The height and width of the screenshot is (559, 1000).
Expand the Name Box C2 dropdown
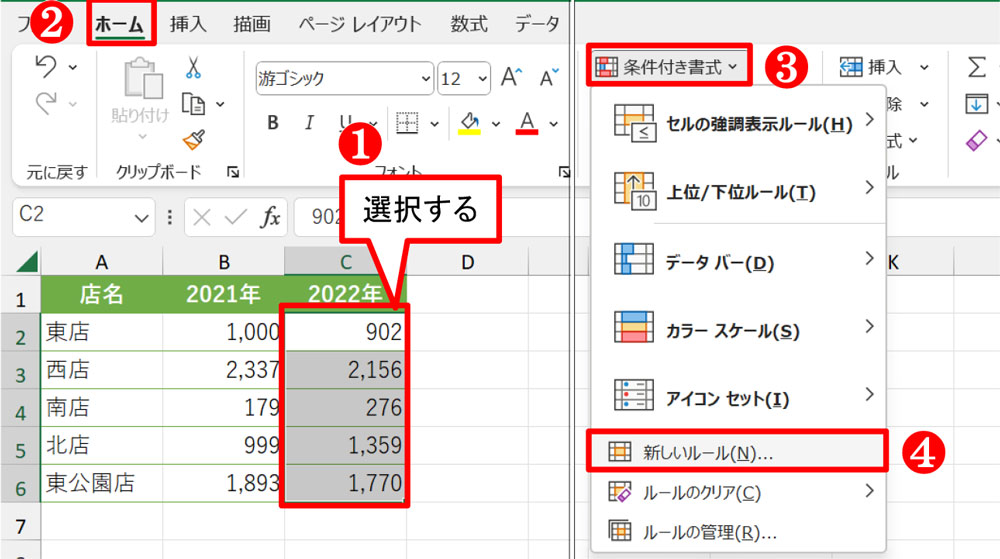[x=142, y=219]
